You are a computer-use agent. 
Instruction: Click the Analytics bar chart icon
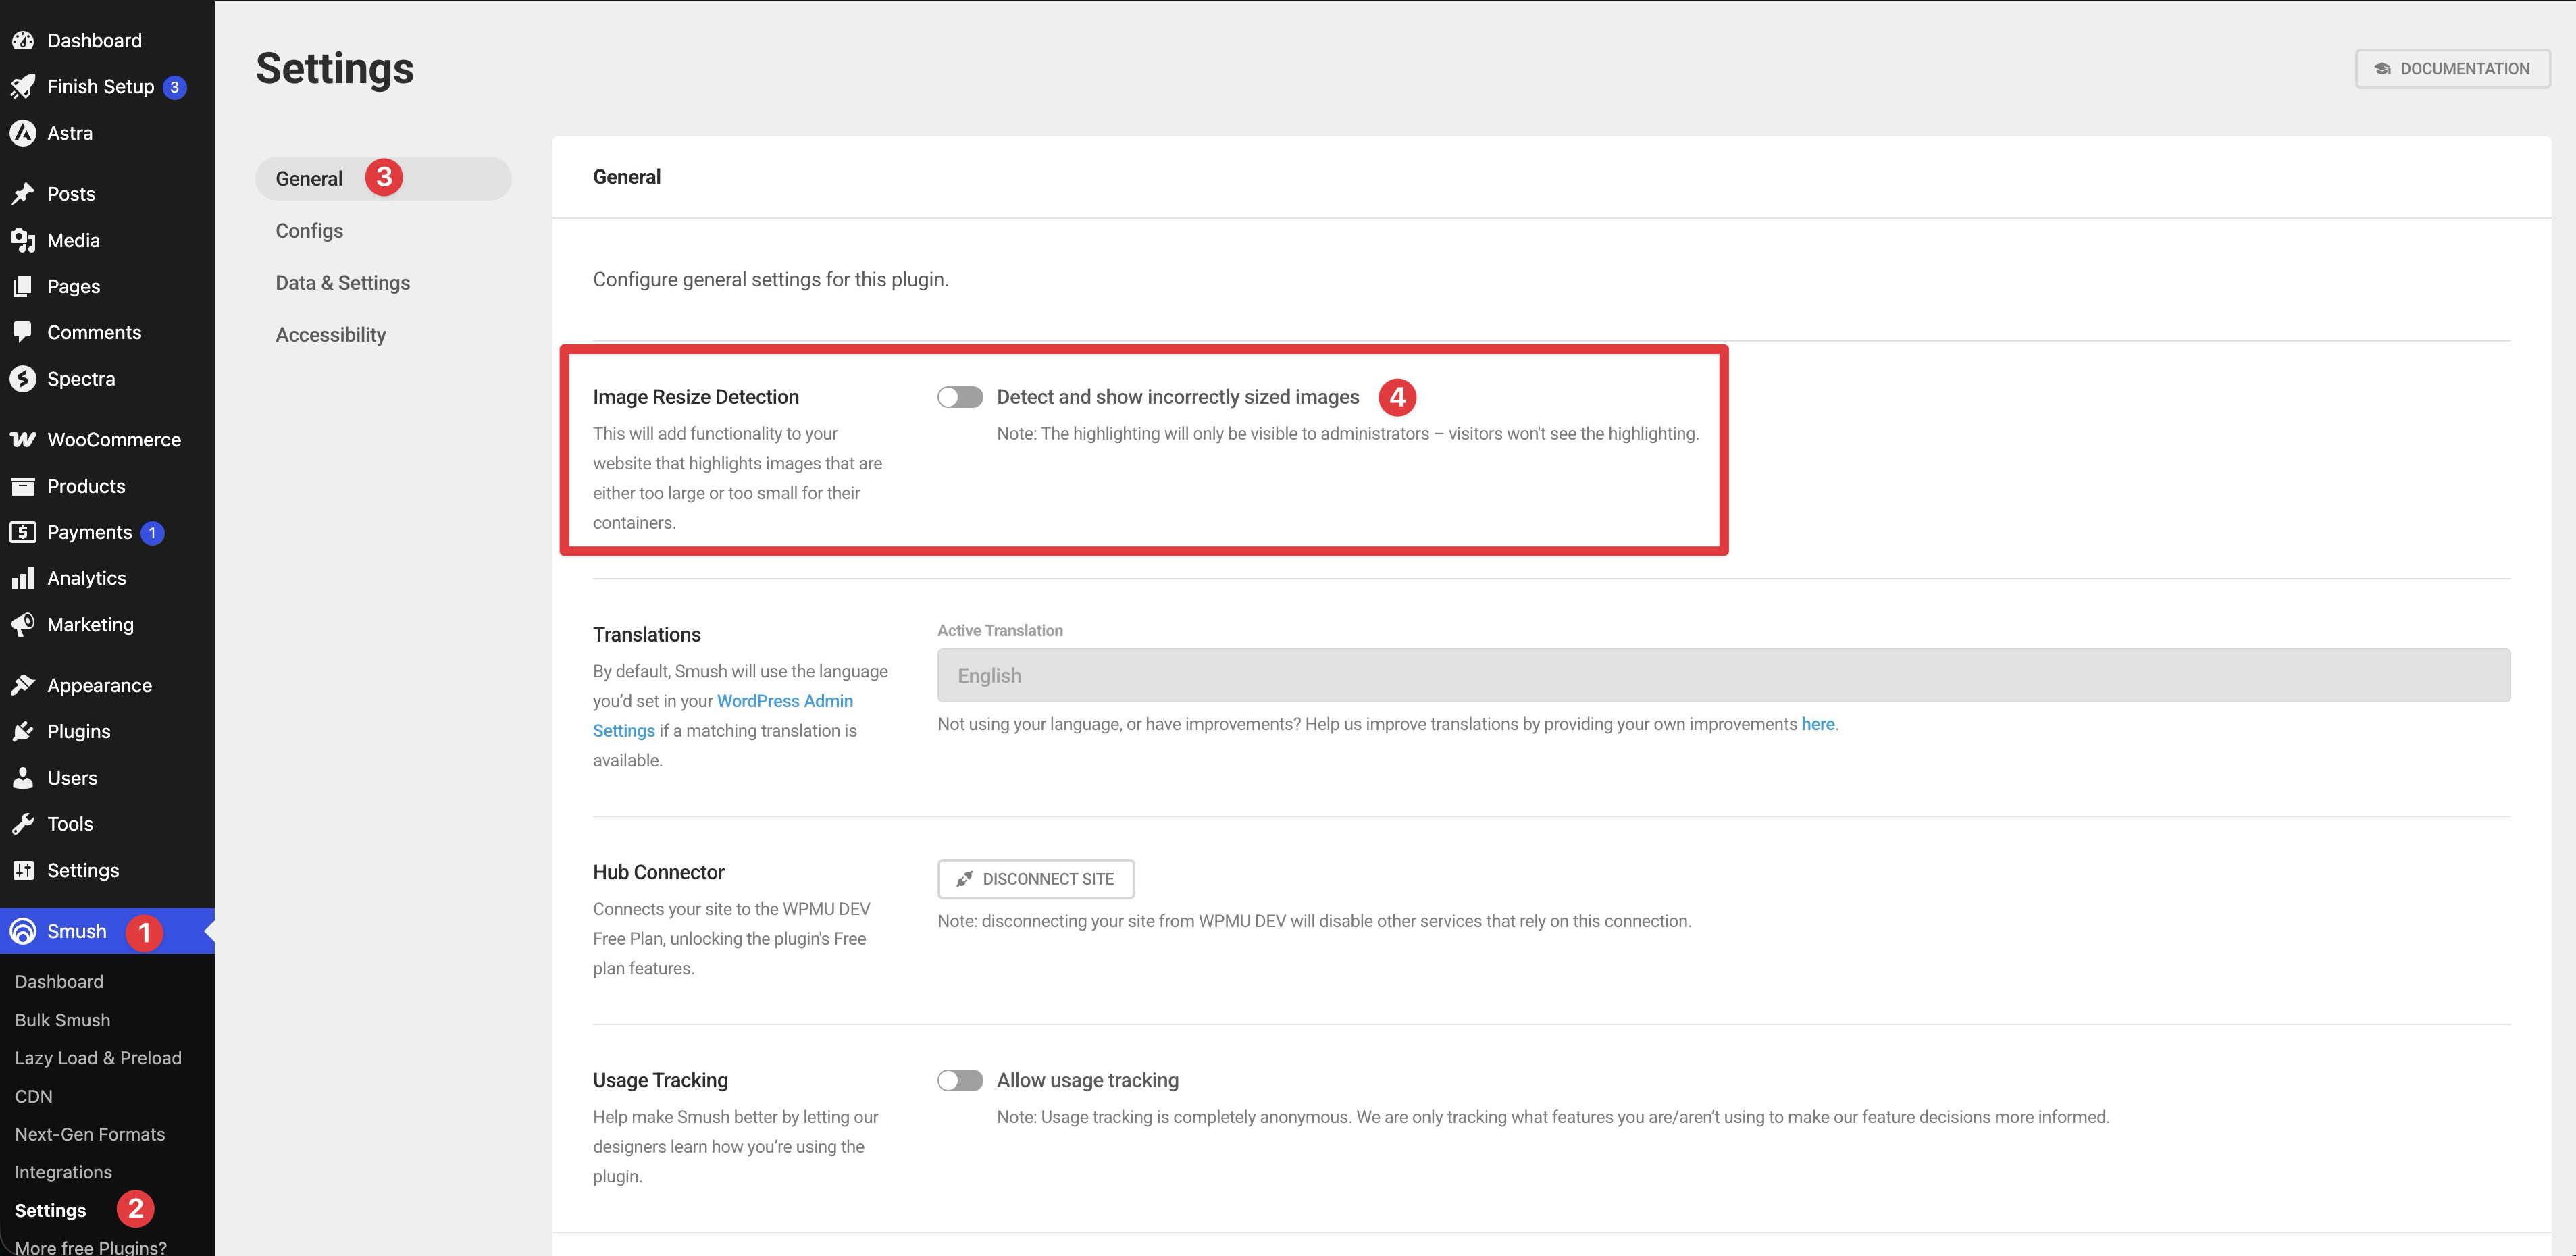pyautogui.click(x=22, y=578)
